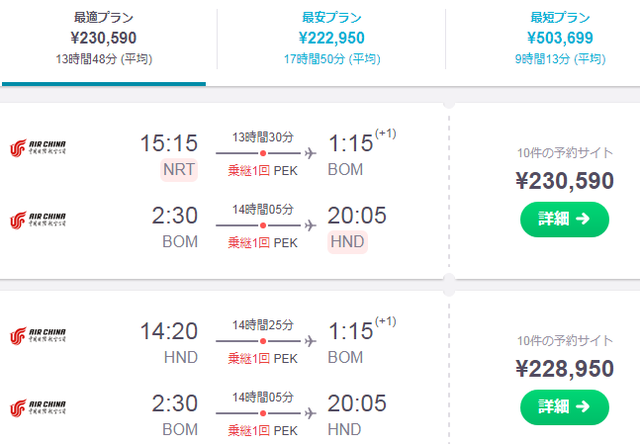Click 詳細 button for ¥230,590 flight
The width and height of the screenshot is (640, 444).
[x=564, y=219]
